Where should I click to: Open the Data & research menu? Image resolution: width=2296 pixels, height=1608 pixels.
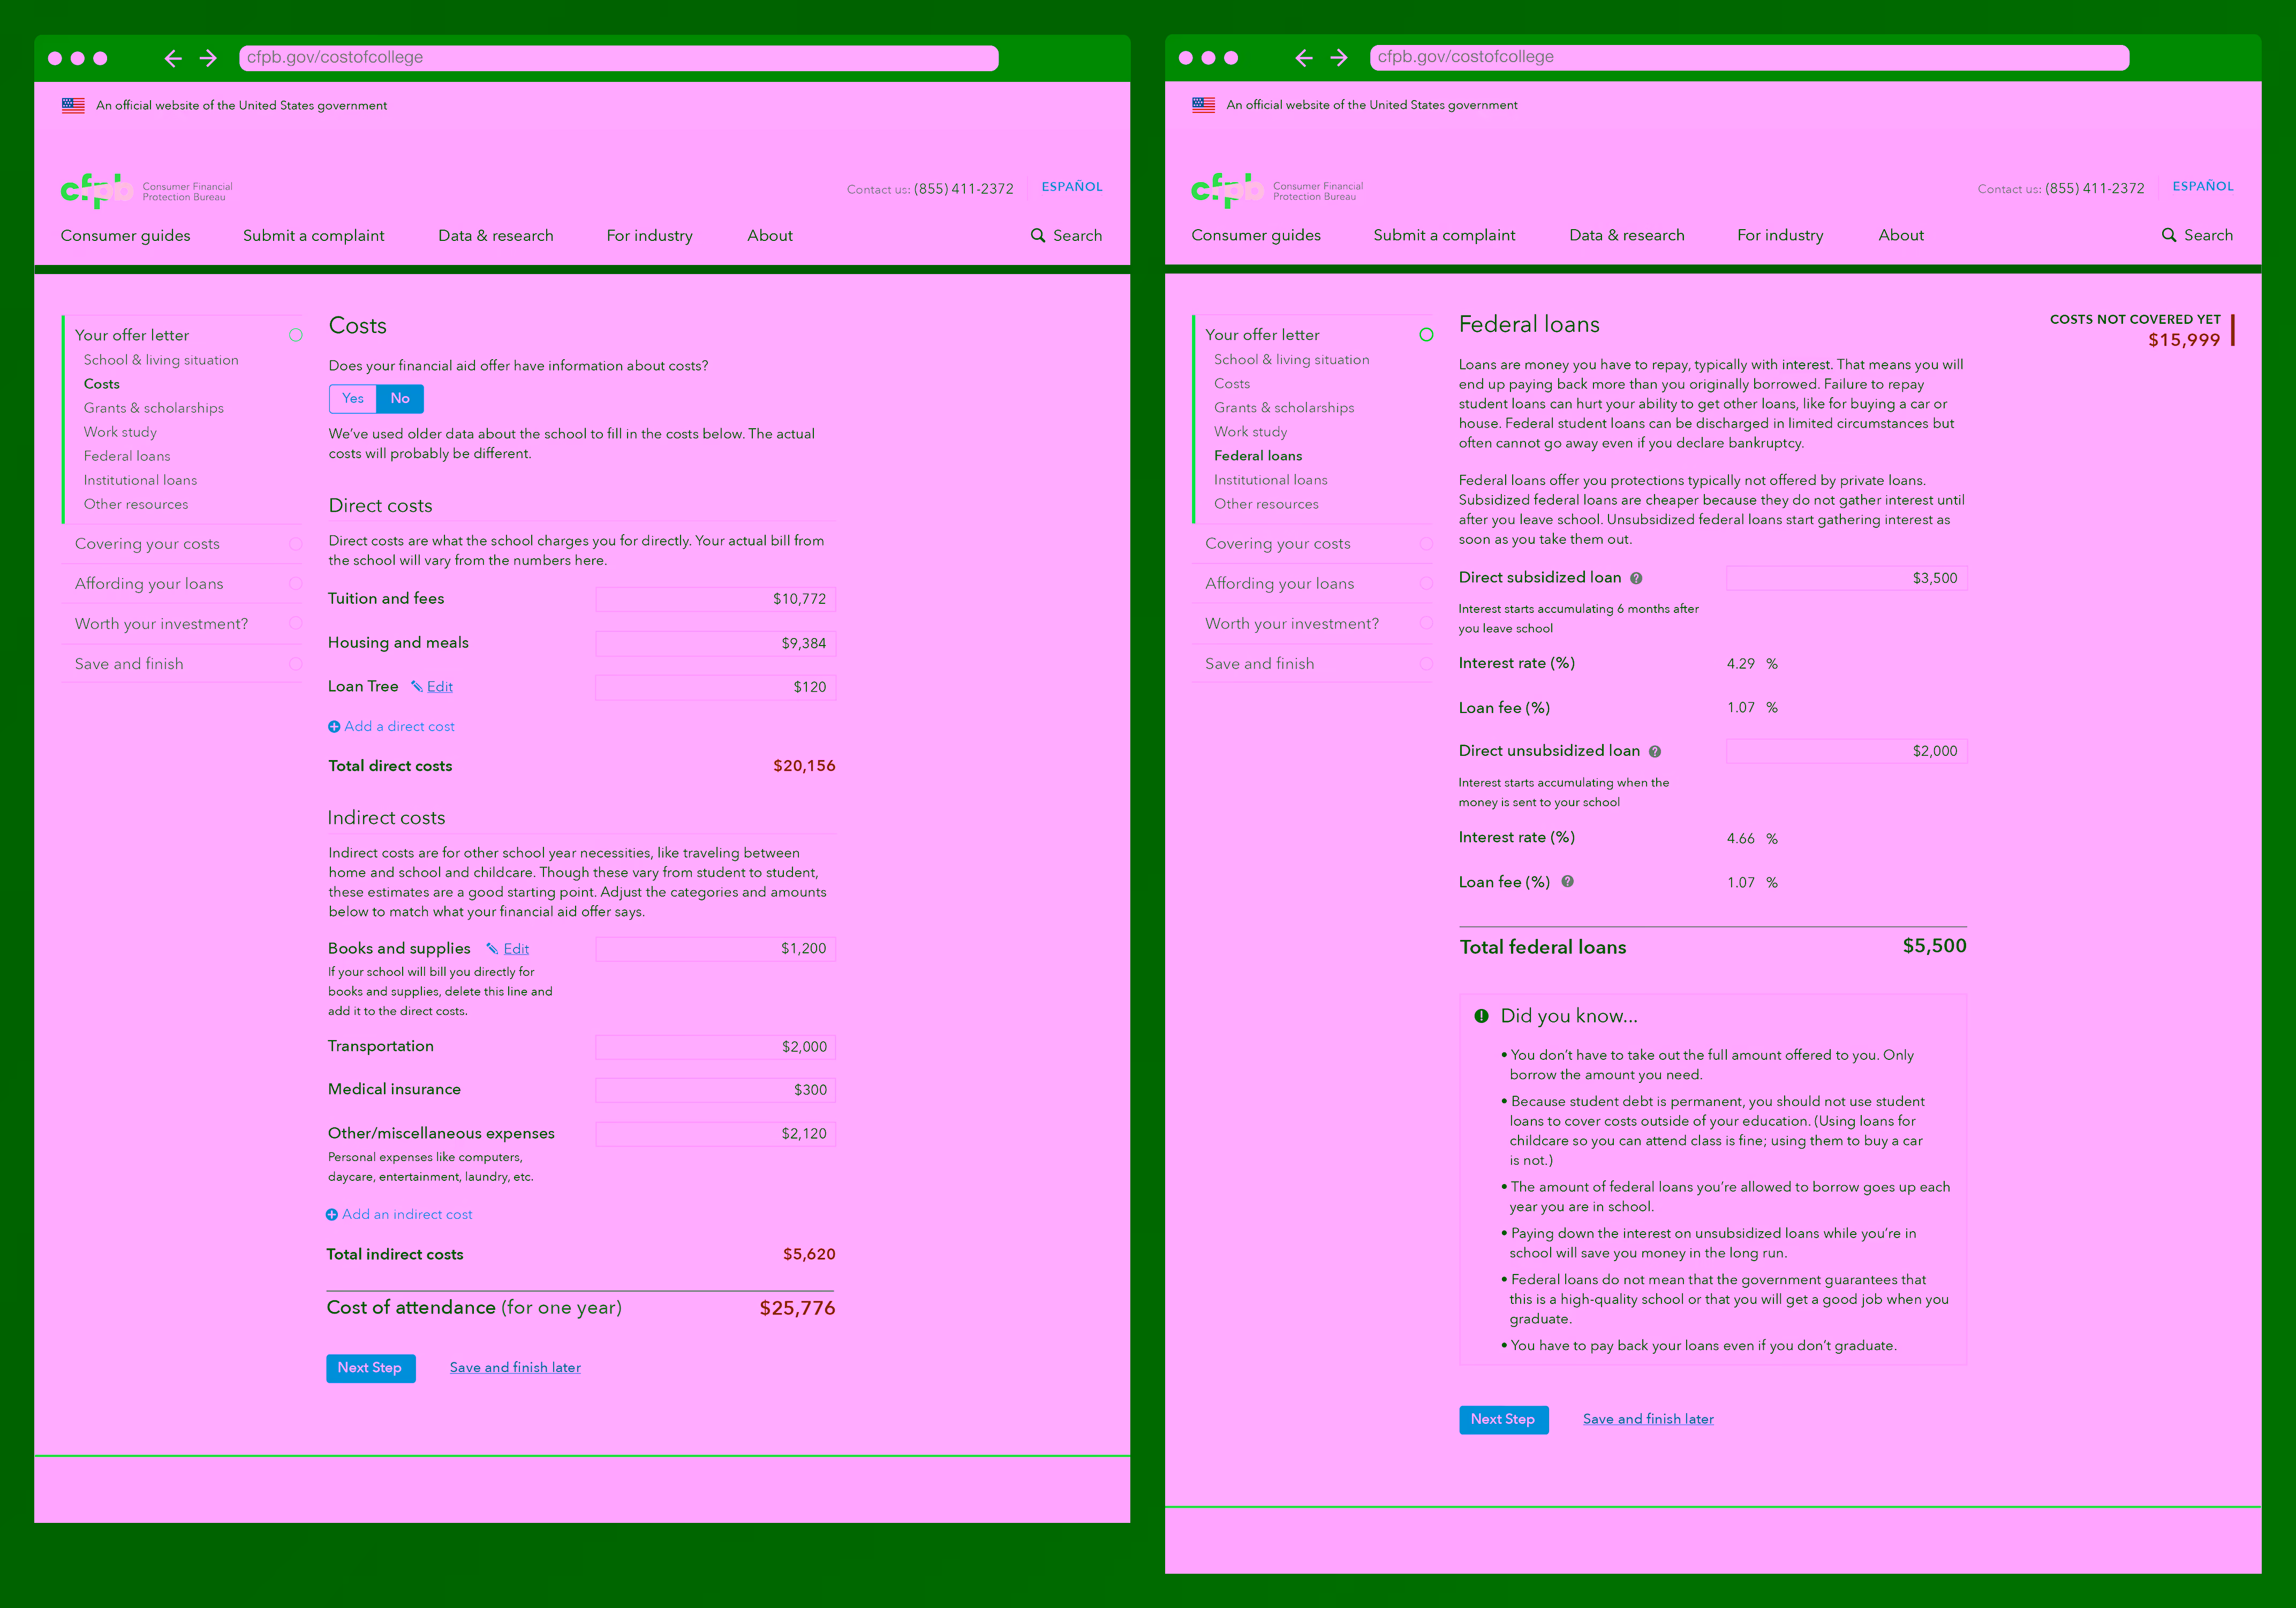coord(496,235)
